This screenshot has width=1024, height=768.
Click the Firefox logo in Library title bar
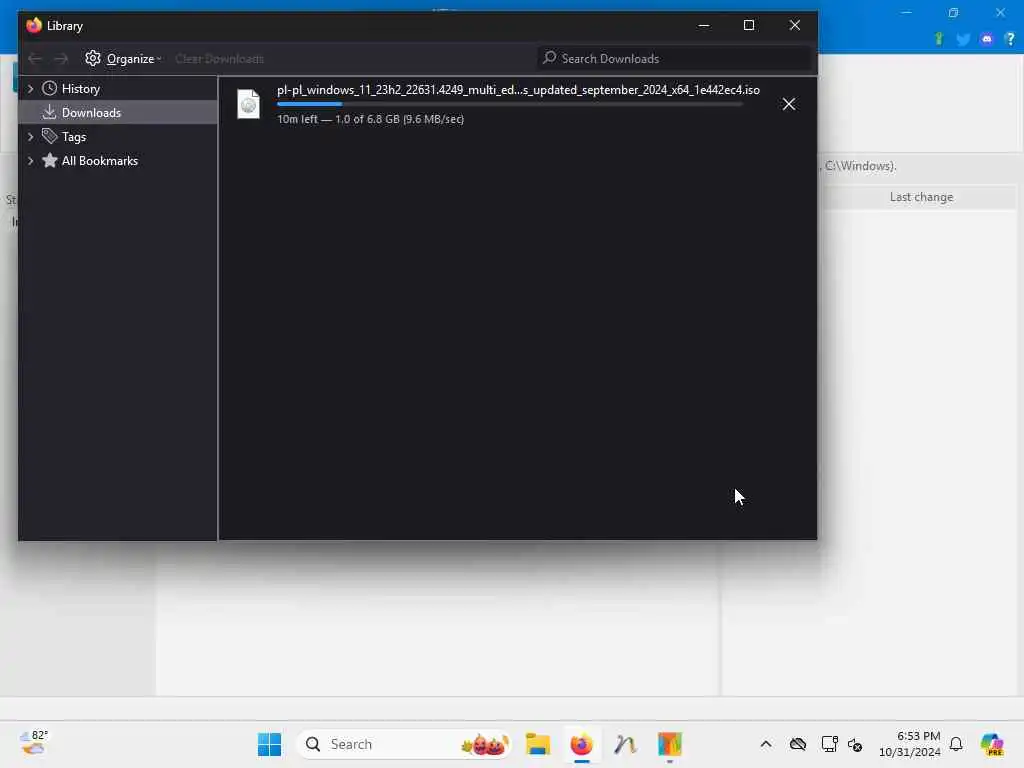click(x=34, y=25)
